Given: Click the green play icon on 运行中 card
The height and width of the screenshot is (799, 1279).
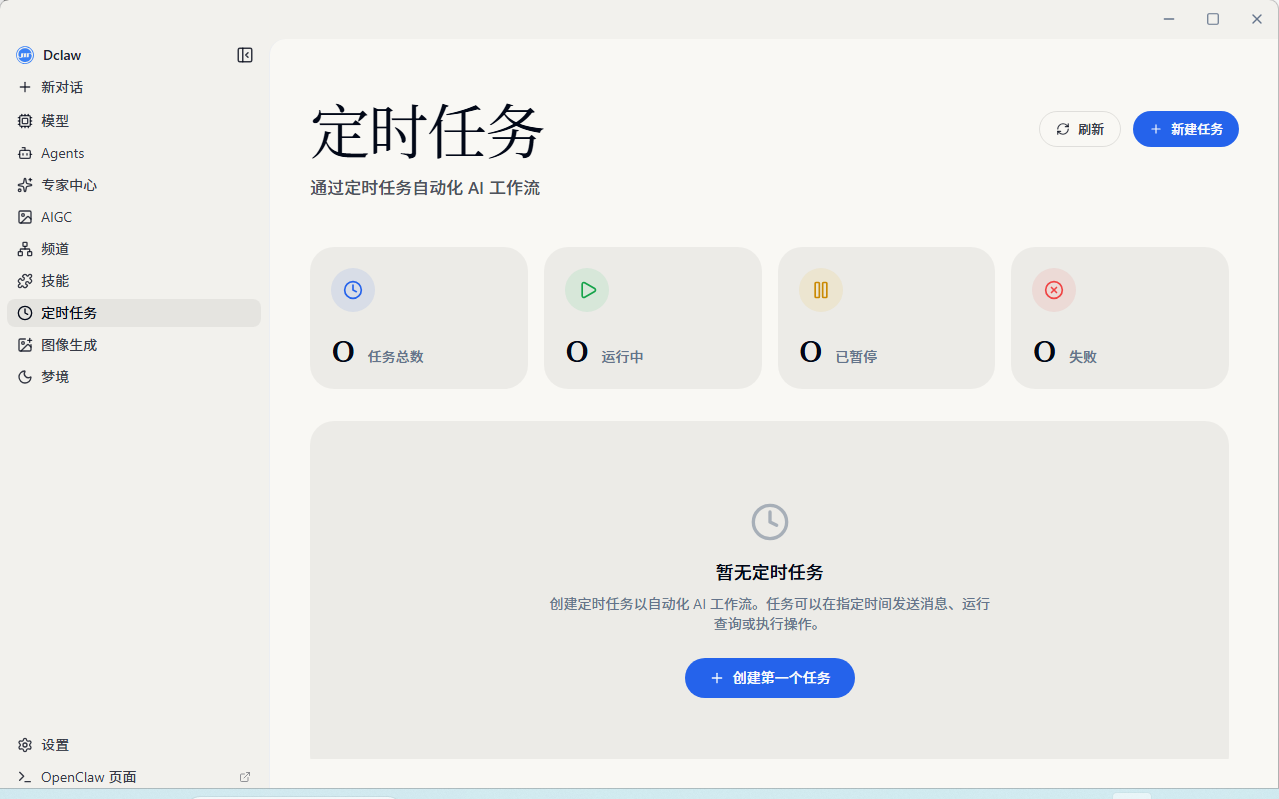Looking at the screenshot, I should click(587, 290).
